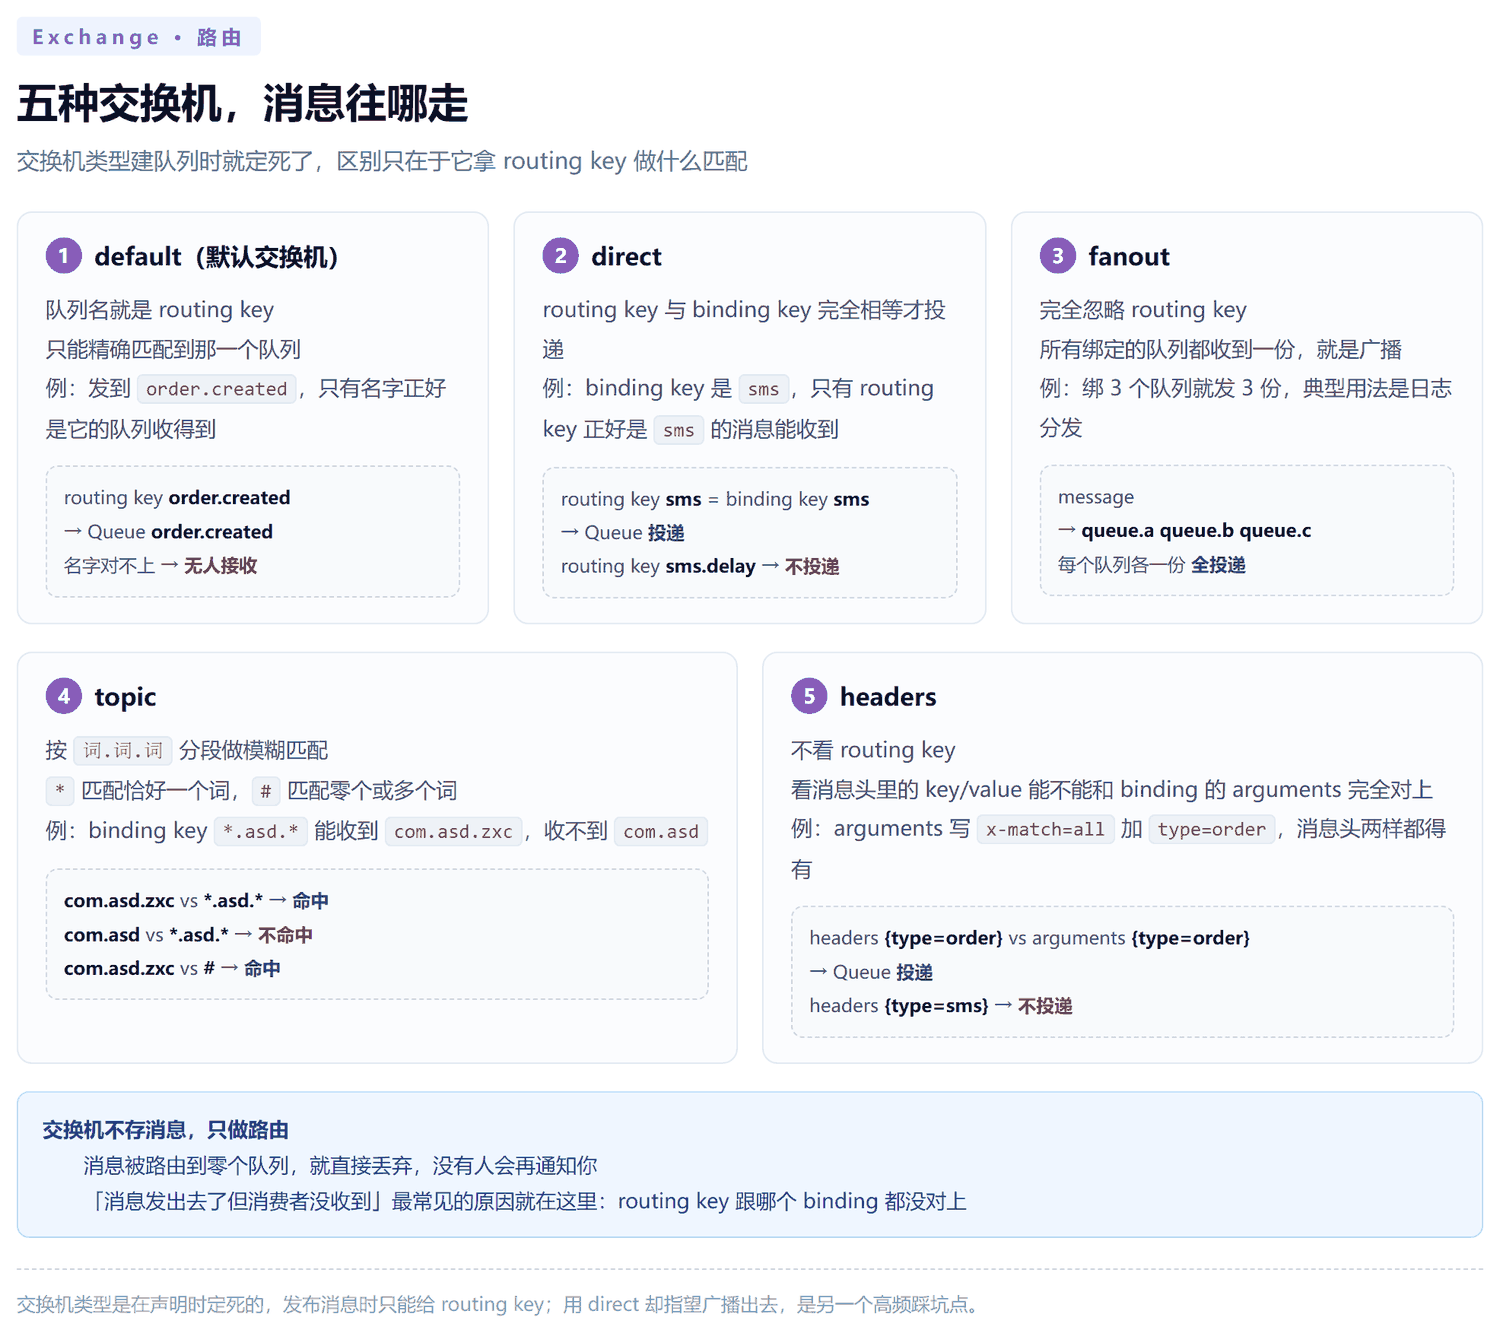Screen dimensions: 1500x1333
Task: Click the "order.created" inline code chip
Action: pyautogui.click(x=217, y=389)
